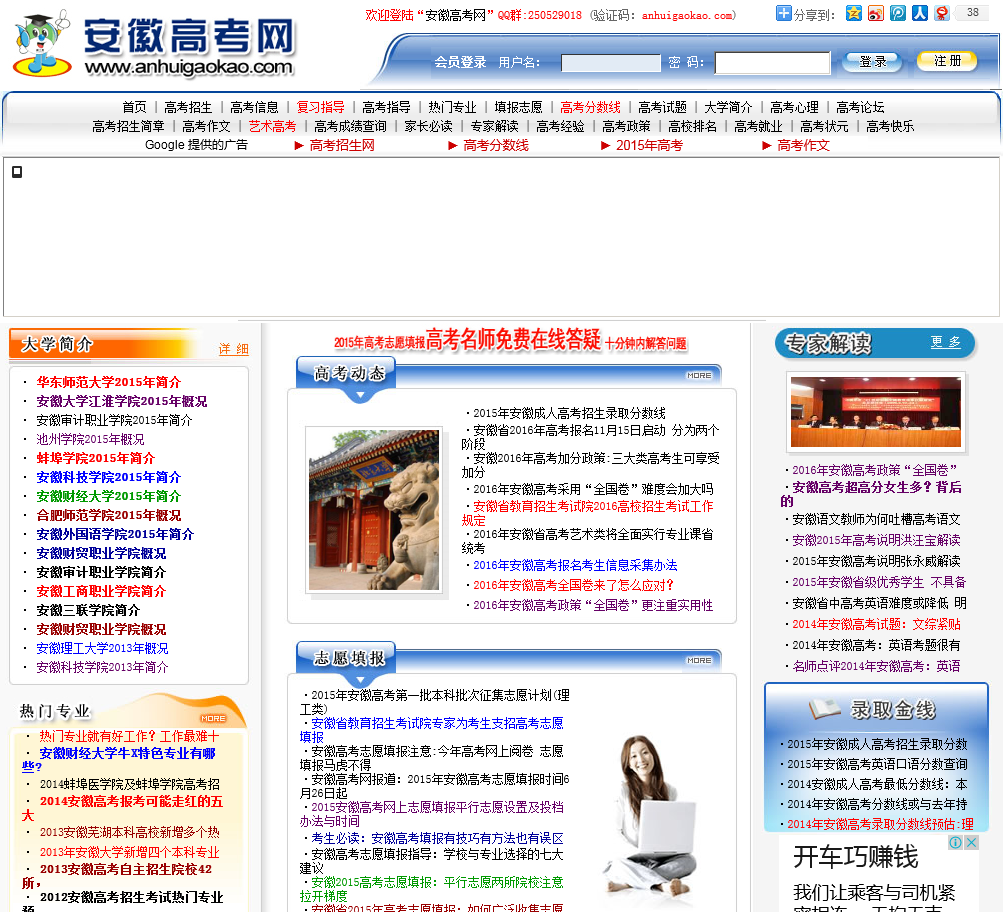Viewport: 1003px width, 912px height.
Task: Open MORE in 热门专业 section
Action: (213, 719)
